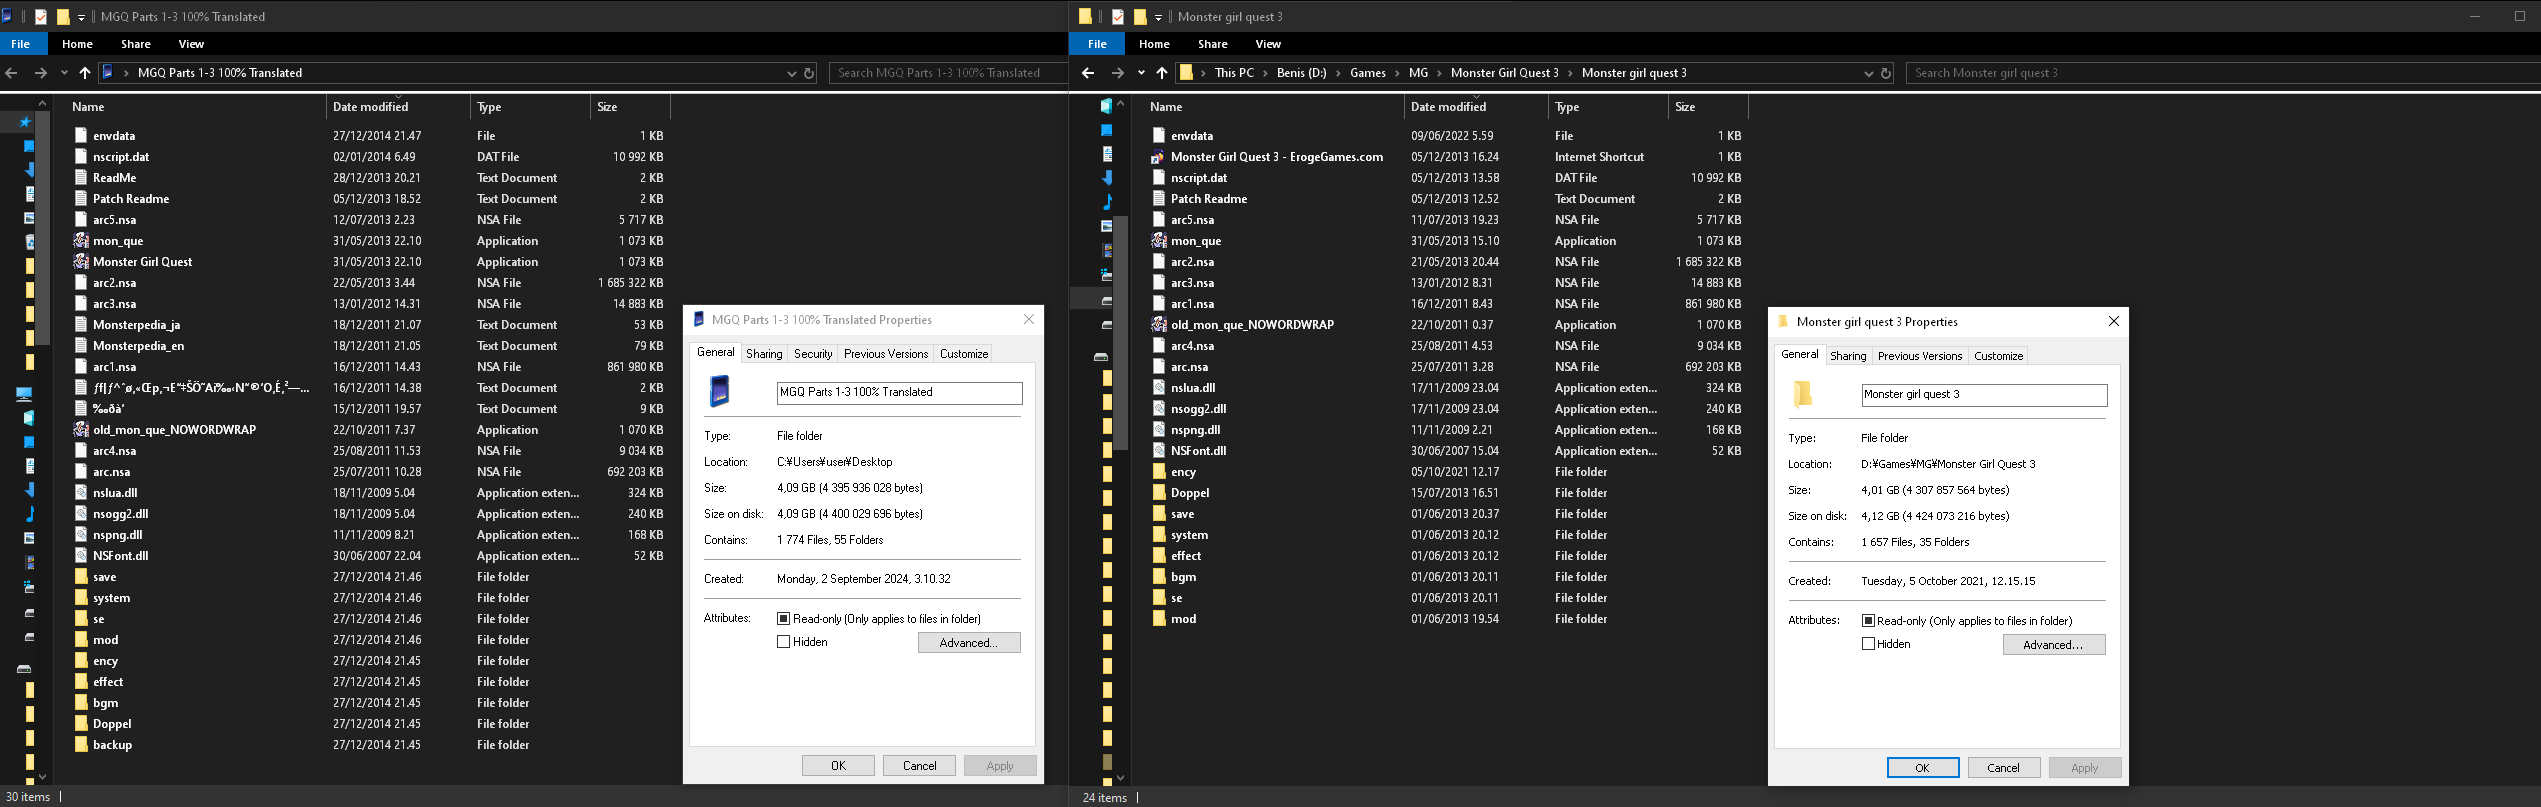Click Up arrow in Monster girl quest 3 window

click(1161, 73)
